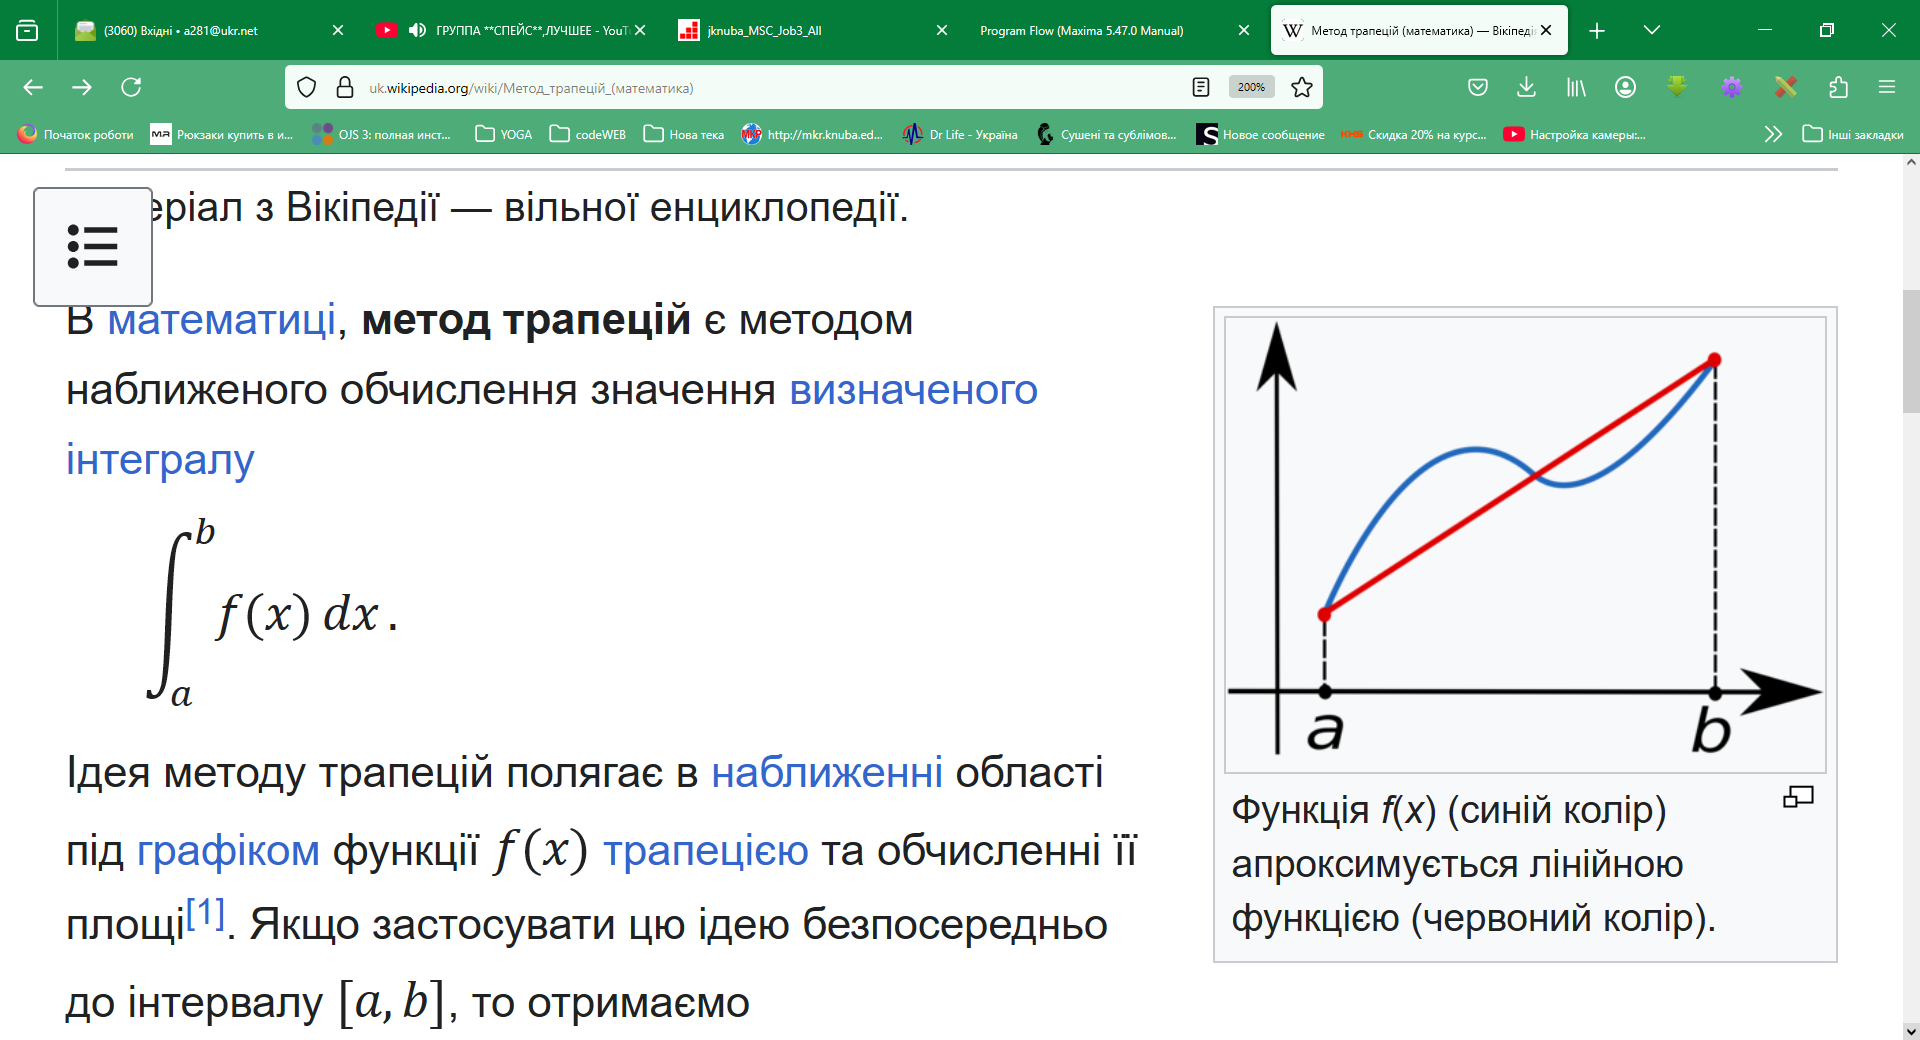Enlarge the trapezoid figure via expand icon
This screenshot has height=1040, width=1920.
(1797, 797)
